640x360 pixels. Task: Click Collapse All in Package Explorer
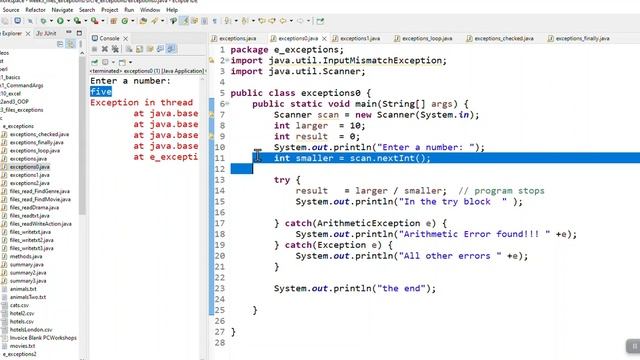(60, 44)
